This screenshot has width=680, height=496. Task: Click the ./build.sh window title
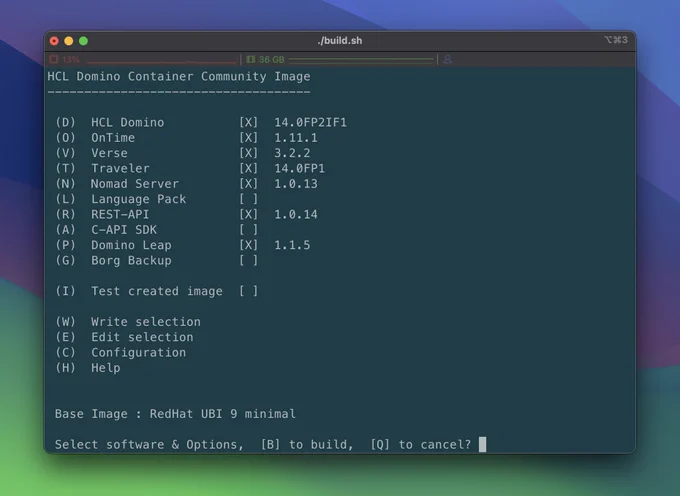pyautogui.click(x=340, y=40)
